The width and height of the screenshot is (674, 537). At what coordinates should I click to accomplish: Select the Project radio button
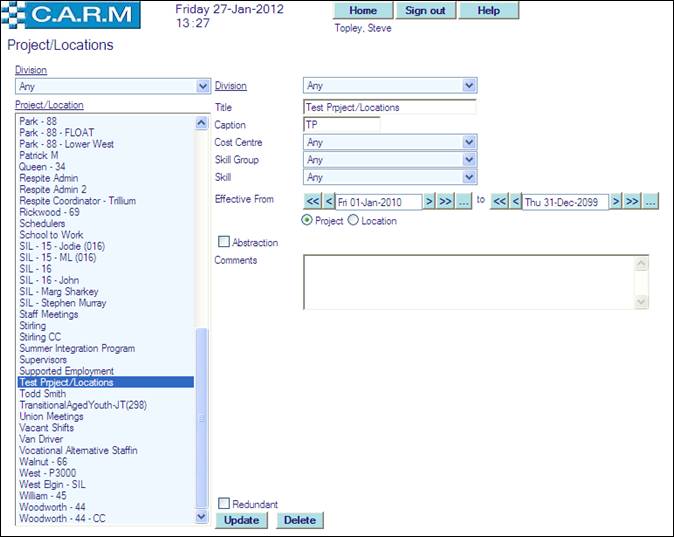click(307, 221)
